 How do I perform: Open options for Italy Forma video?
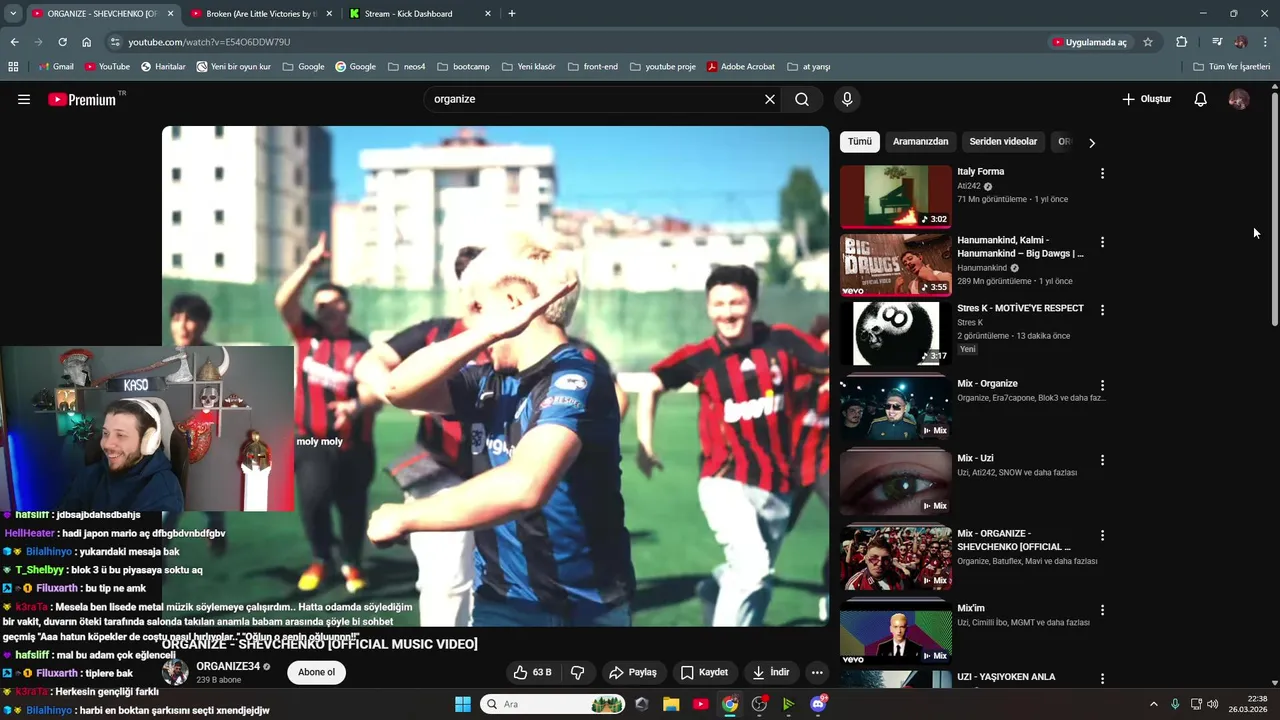click(x=1102, y=173)
